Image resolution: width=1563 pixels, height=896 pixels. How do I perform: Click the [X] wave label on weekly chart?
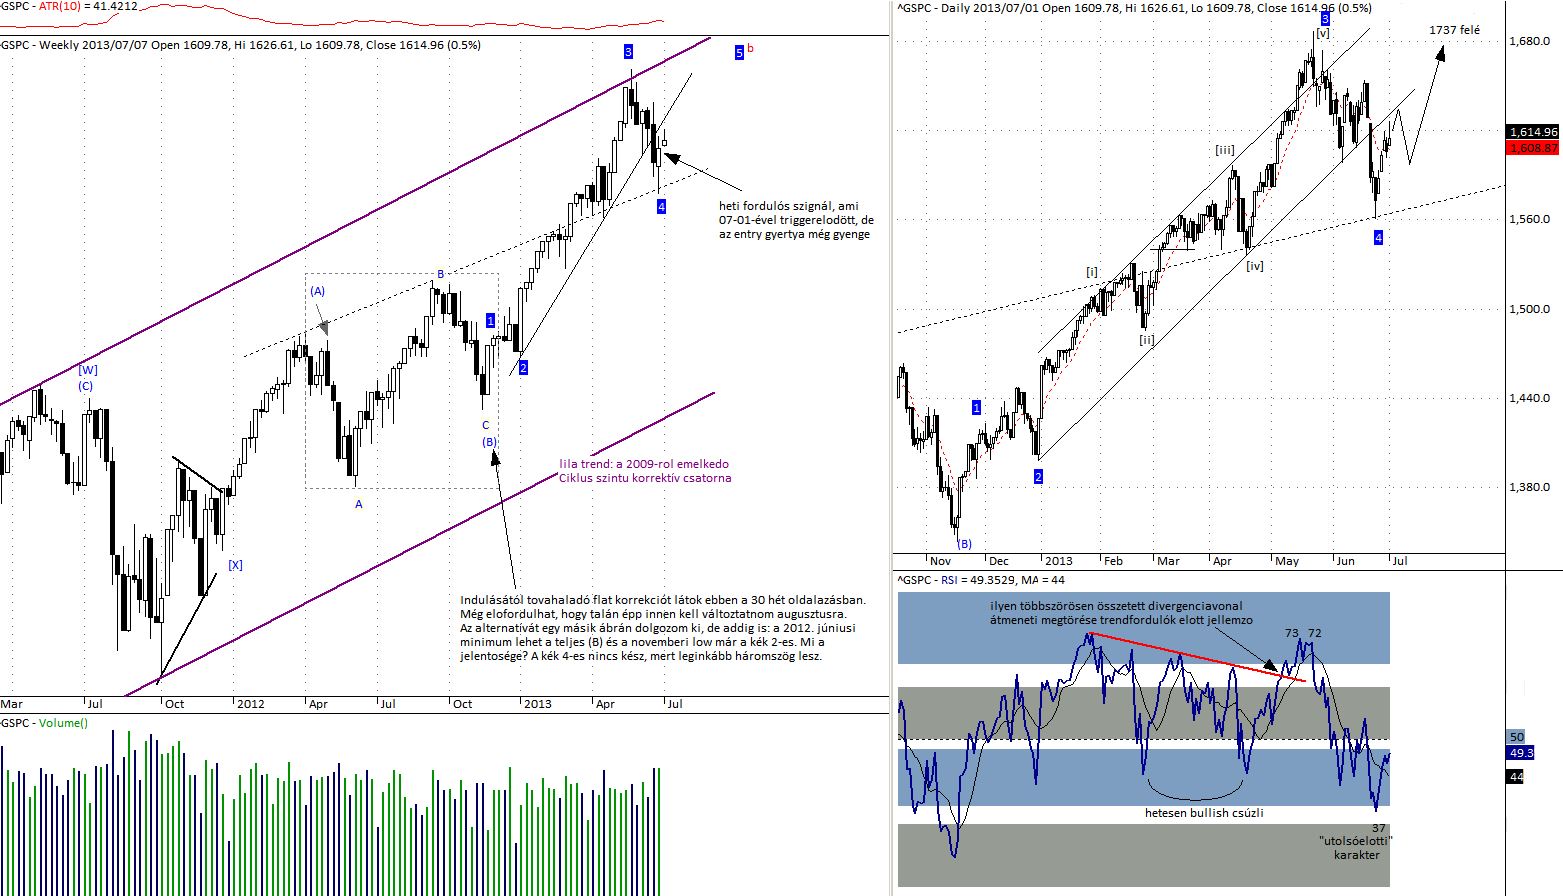click(235, 565)
